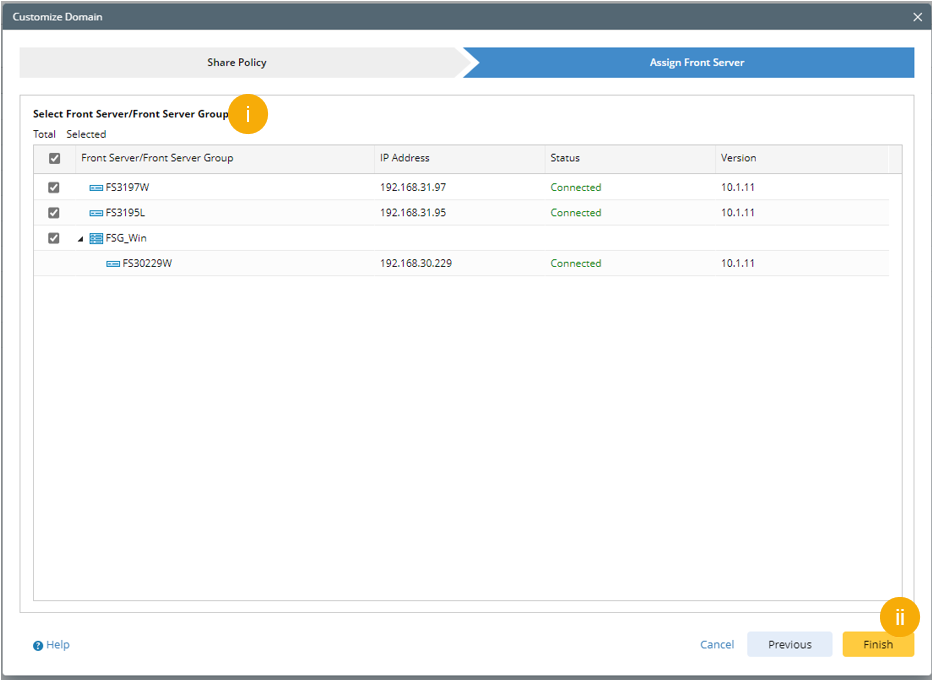Uncheck the FS3195L checkbox
The height and width of the screenshot is (680, 932).
[53, 213]
